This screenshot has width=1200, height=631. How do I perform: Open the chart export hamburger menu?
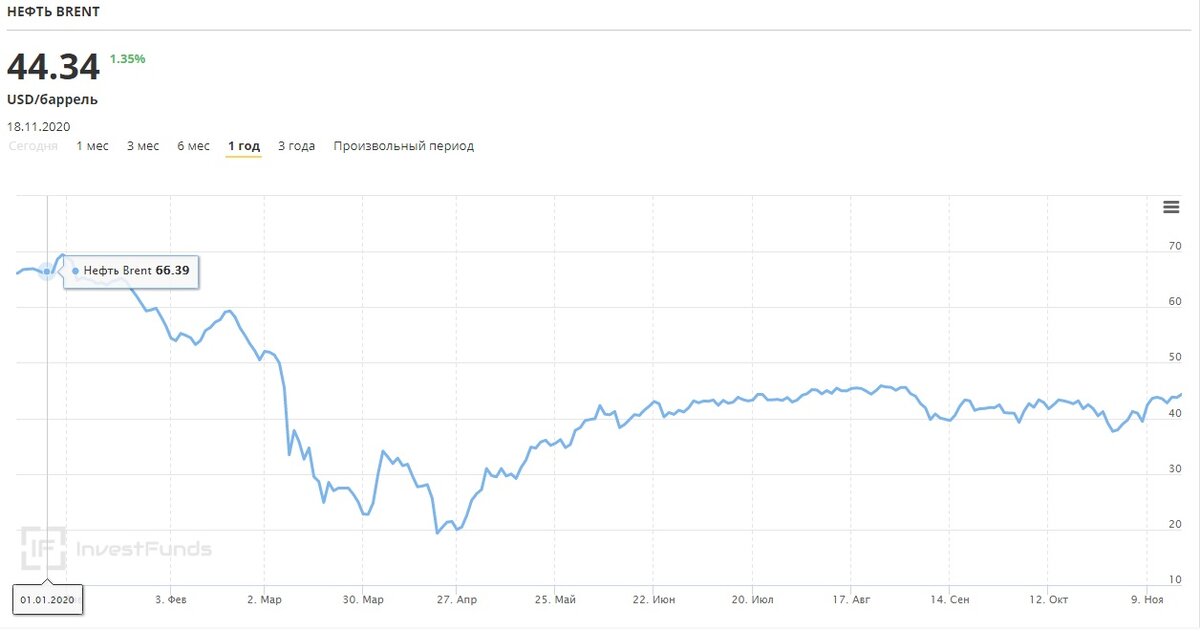[x=1170, y=207]
